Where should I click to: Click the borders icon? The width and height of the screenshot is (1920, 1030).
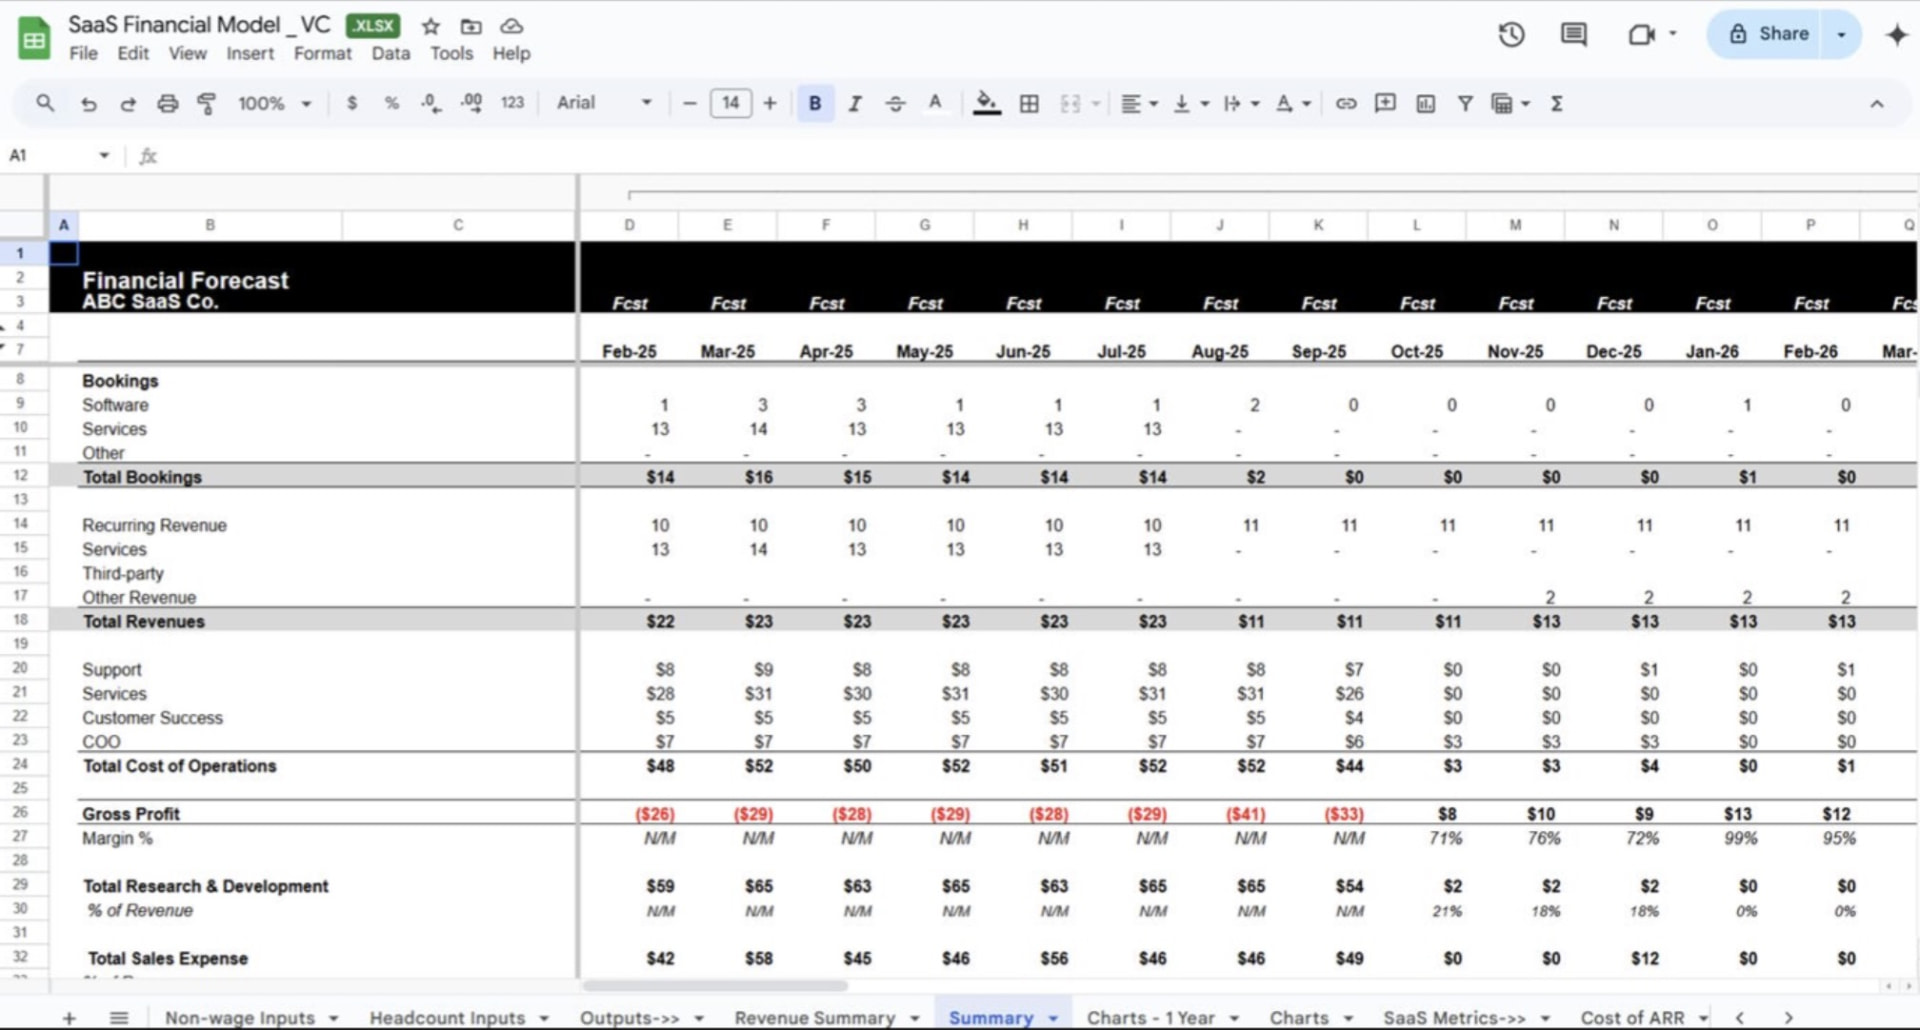click(1028, 103)
